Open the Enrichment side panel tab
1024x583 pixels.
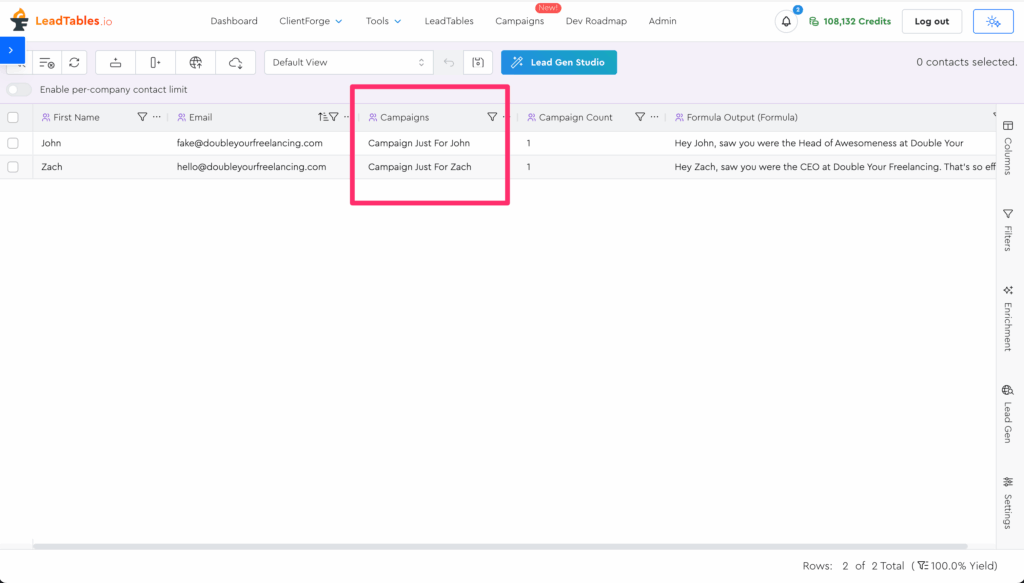tap(1007, 318)
